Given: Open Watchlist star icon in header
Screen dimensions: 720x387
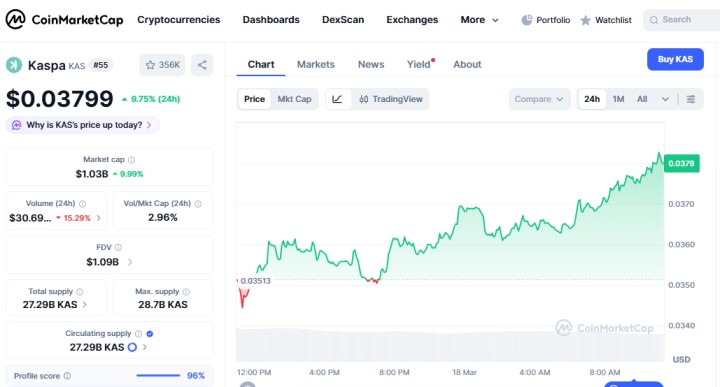Looking at the screenshot, I should pos(585,20).
